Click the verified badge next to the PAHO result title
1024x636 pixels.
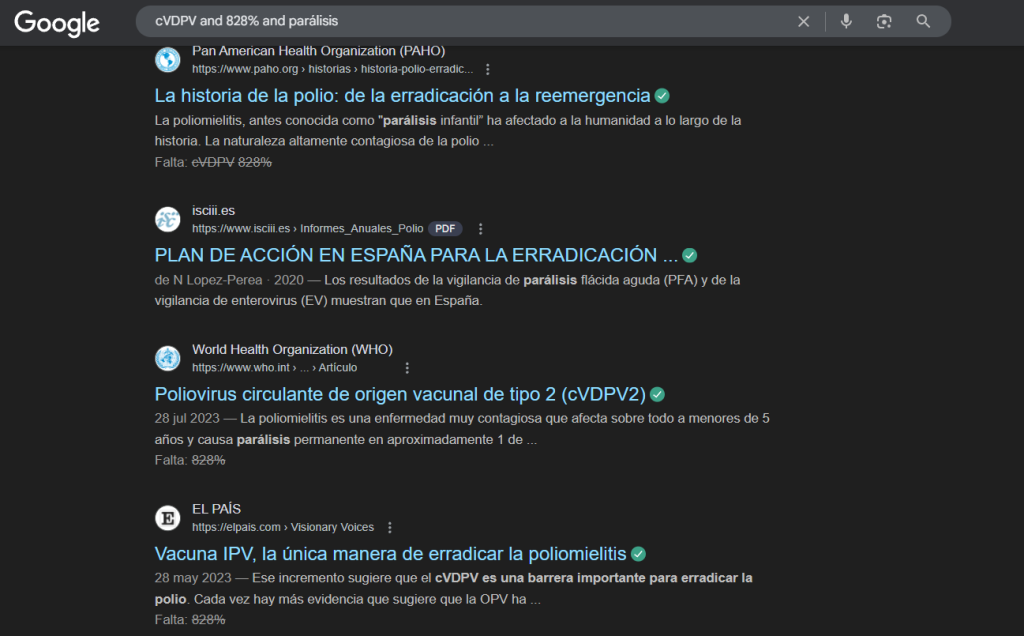point(662,96)
